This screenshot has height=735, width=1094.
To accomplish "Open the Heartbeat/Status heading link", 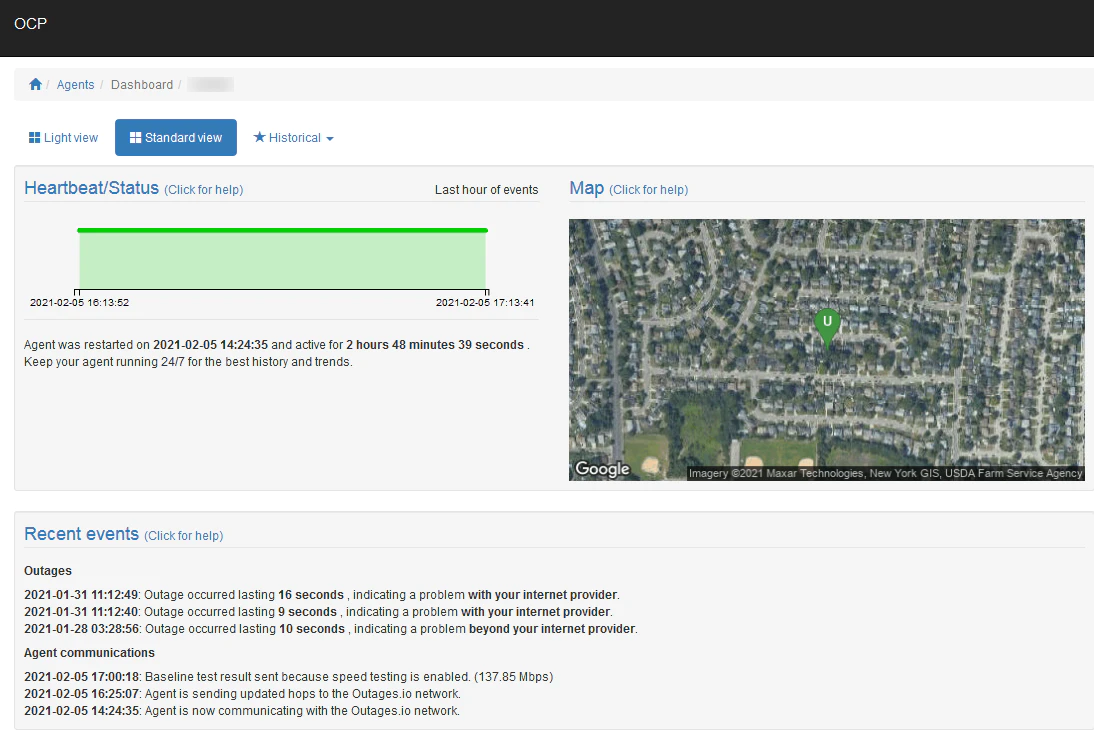I will (x=91, y=188).
